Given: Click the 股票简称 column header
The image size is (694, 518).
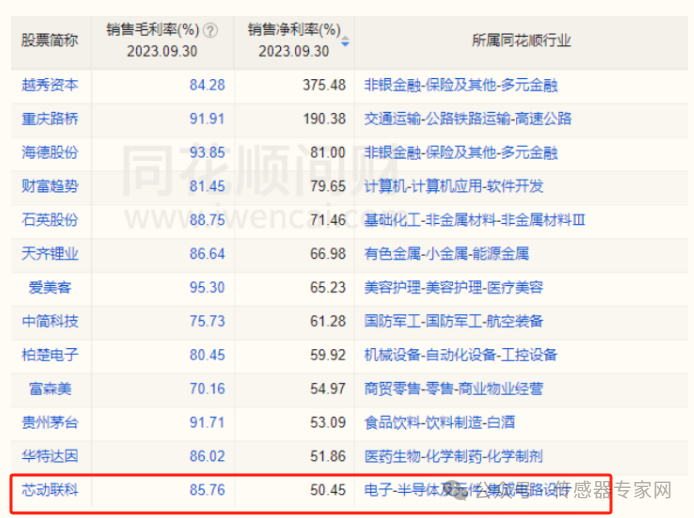Looking at the screenshot, I should coord(50,40).
